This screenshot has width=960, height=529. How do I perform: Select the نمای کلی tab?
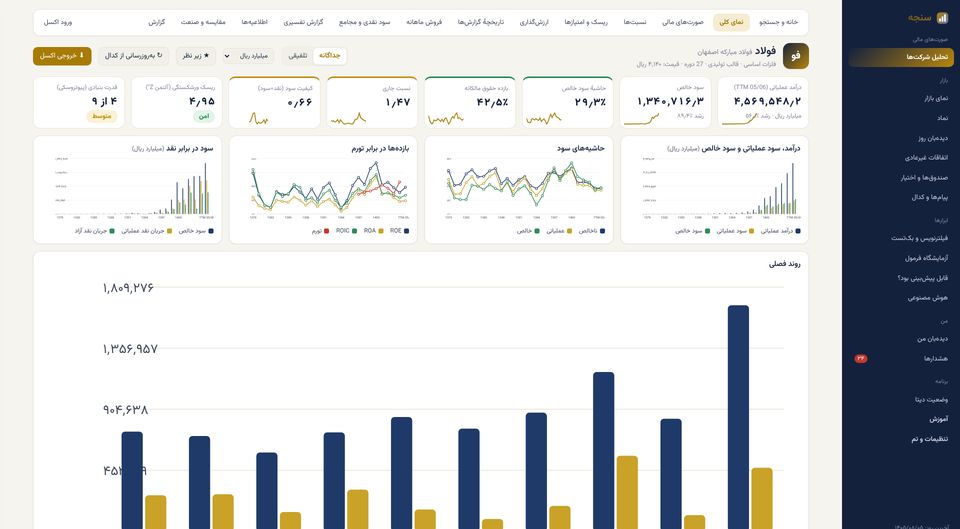tap(731, 22)
